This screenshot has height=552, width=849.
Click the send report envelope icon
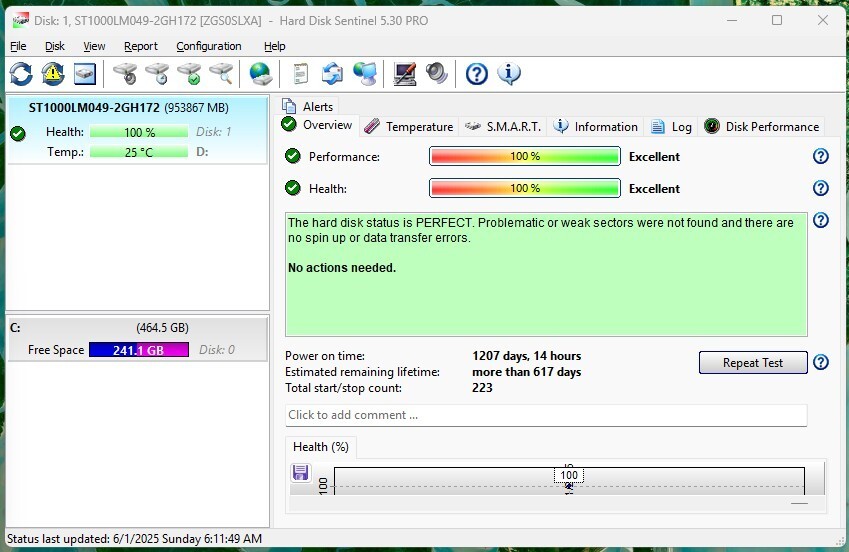332,74
